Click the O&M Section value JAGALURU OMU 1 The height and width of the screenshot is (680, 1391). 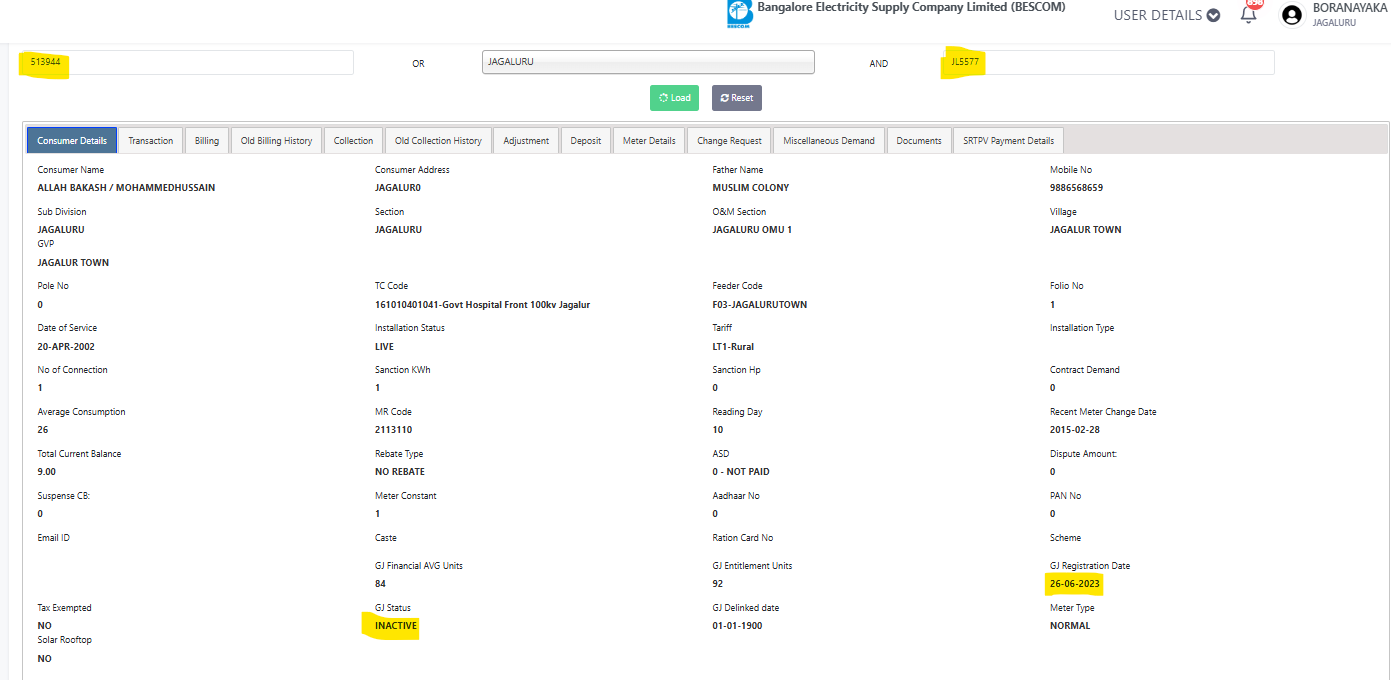[752, 230]
